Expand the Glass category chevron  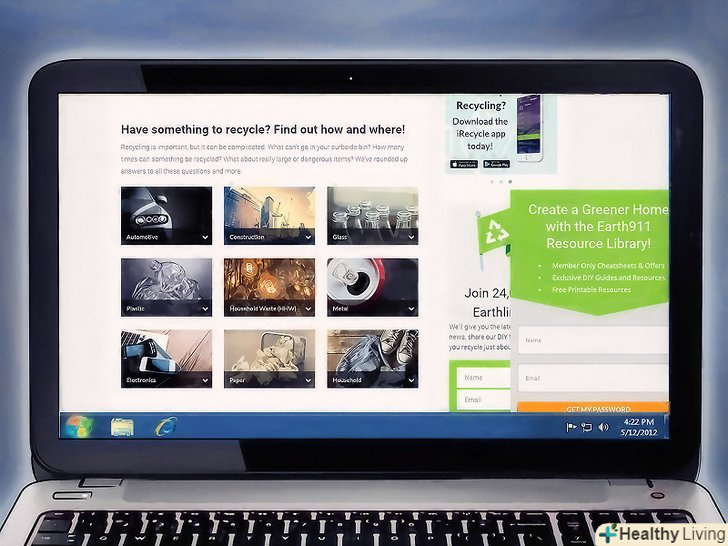coord(411,237)
